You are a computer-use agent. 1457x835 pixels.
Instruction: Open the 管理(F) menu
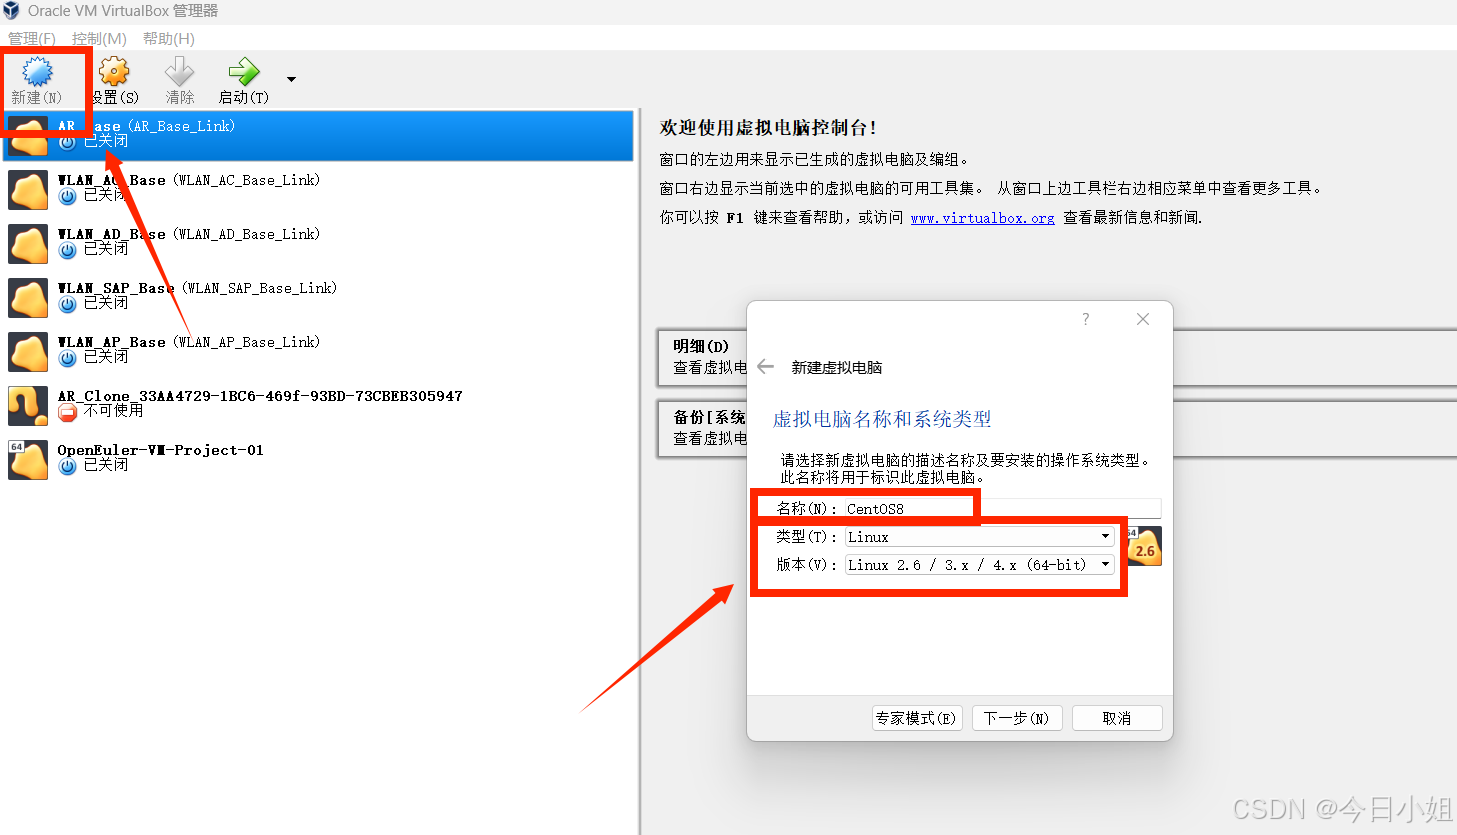pos(31,38)
